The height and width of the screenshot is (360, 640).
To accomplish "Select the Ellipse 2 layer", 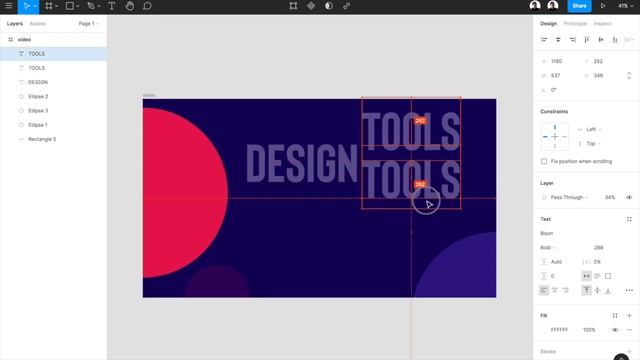I will pos(53,97).
